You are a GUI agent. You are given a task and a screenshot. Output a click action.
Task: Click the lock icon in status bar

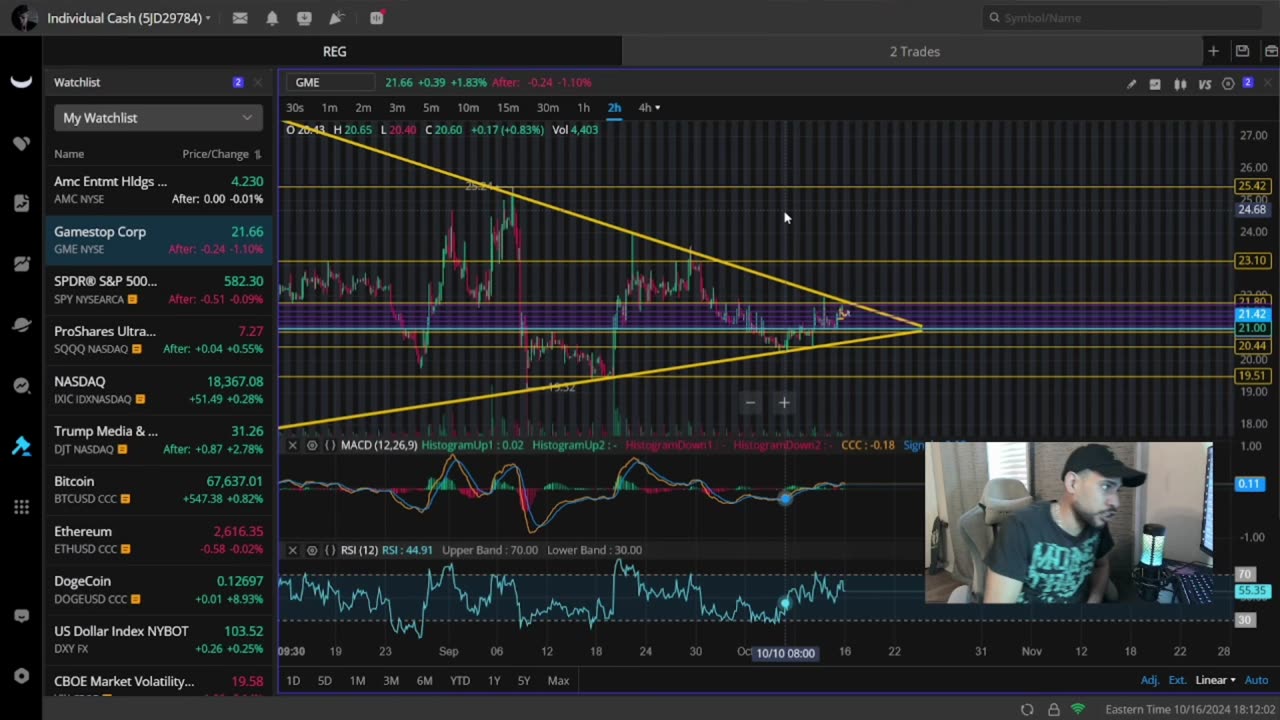(x=1053, y=709)
